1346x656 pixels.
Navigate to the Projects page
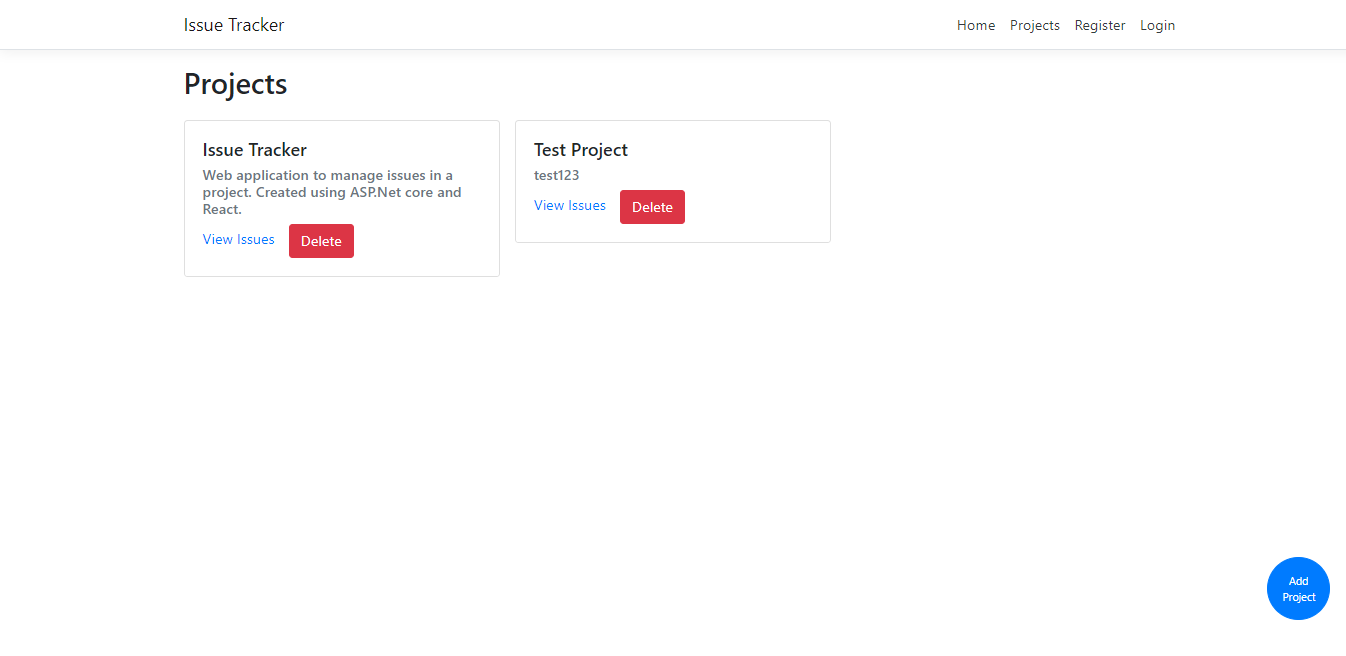pos(1034,25)
